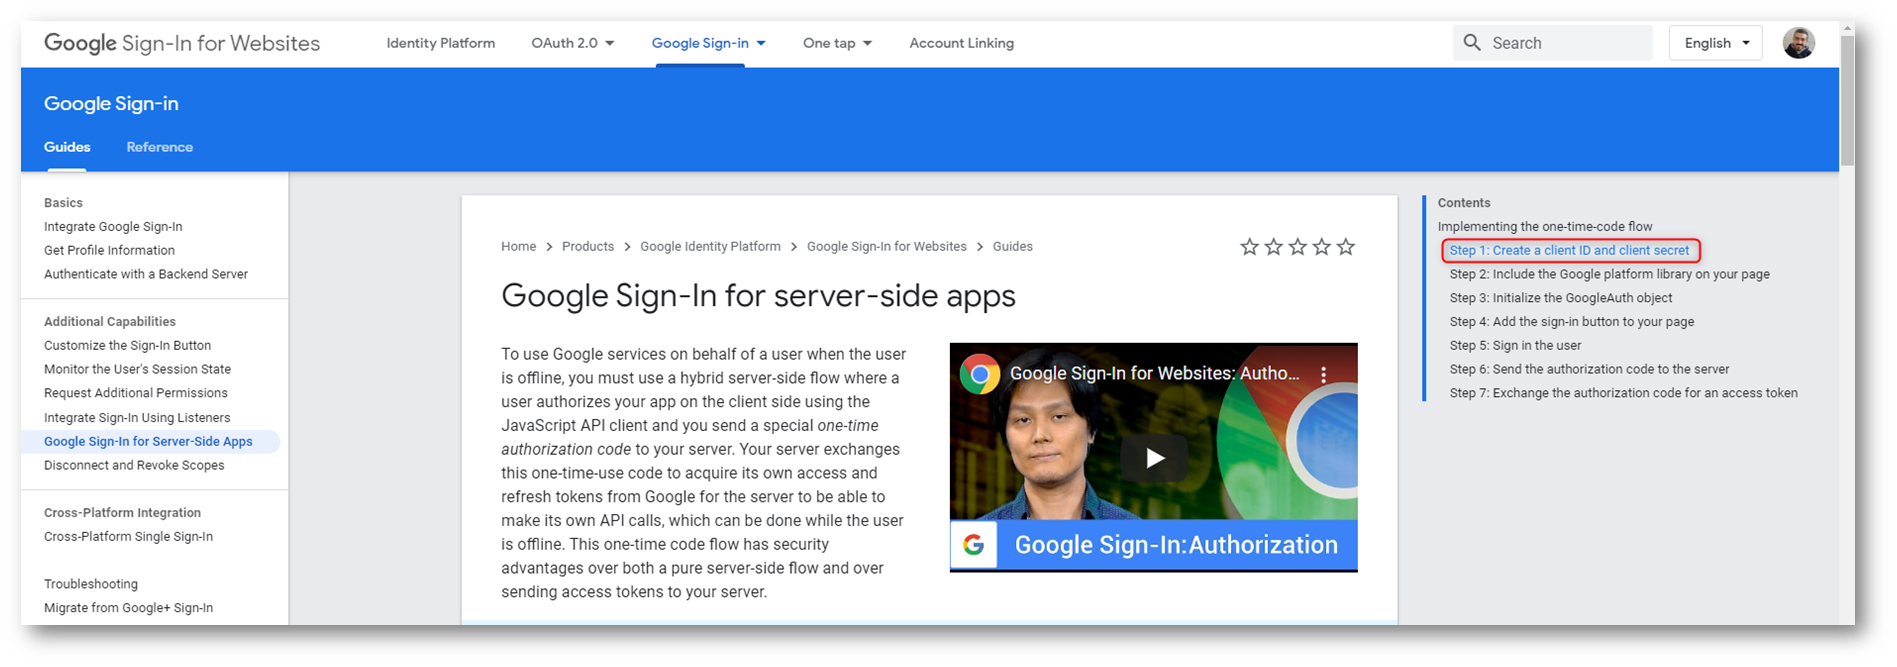Click the Troubleshooting sidebar entry
Screen dimensions: 1897x667
tap(91, 584)
